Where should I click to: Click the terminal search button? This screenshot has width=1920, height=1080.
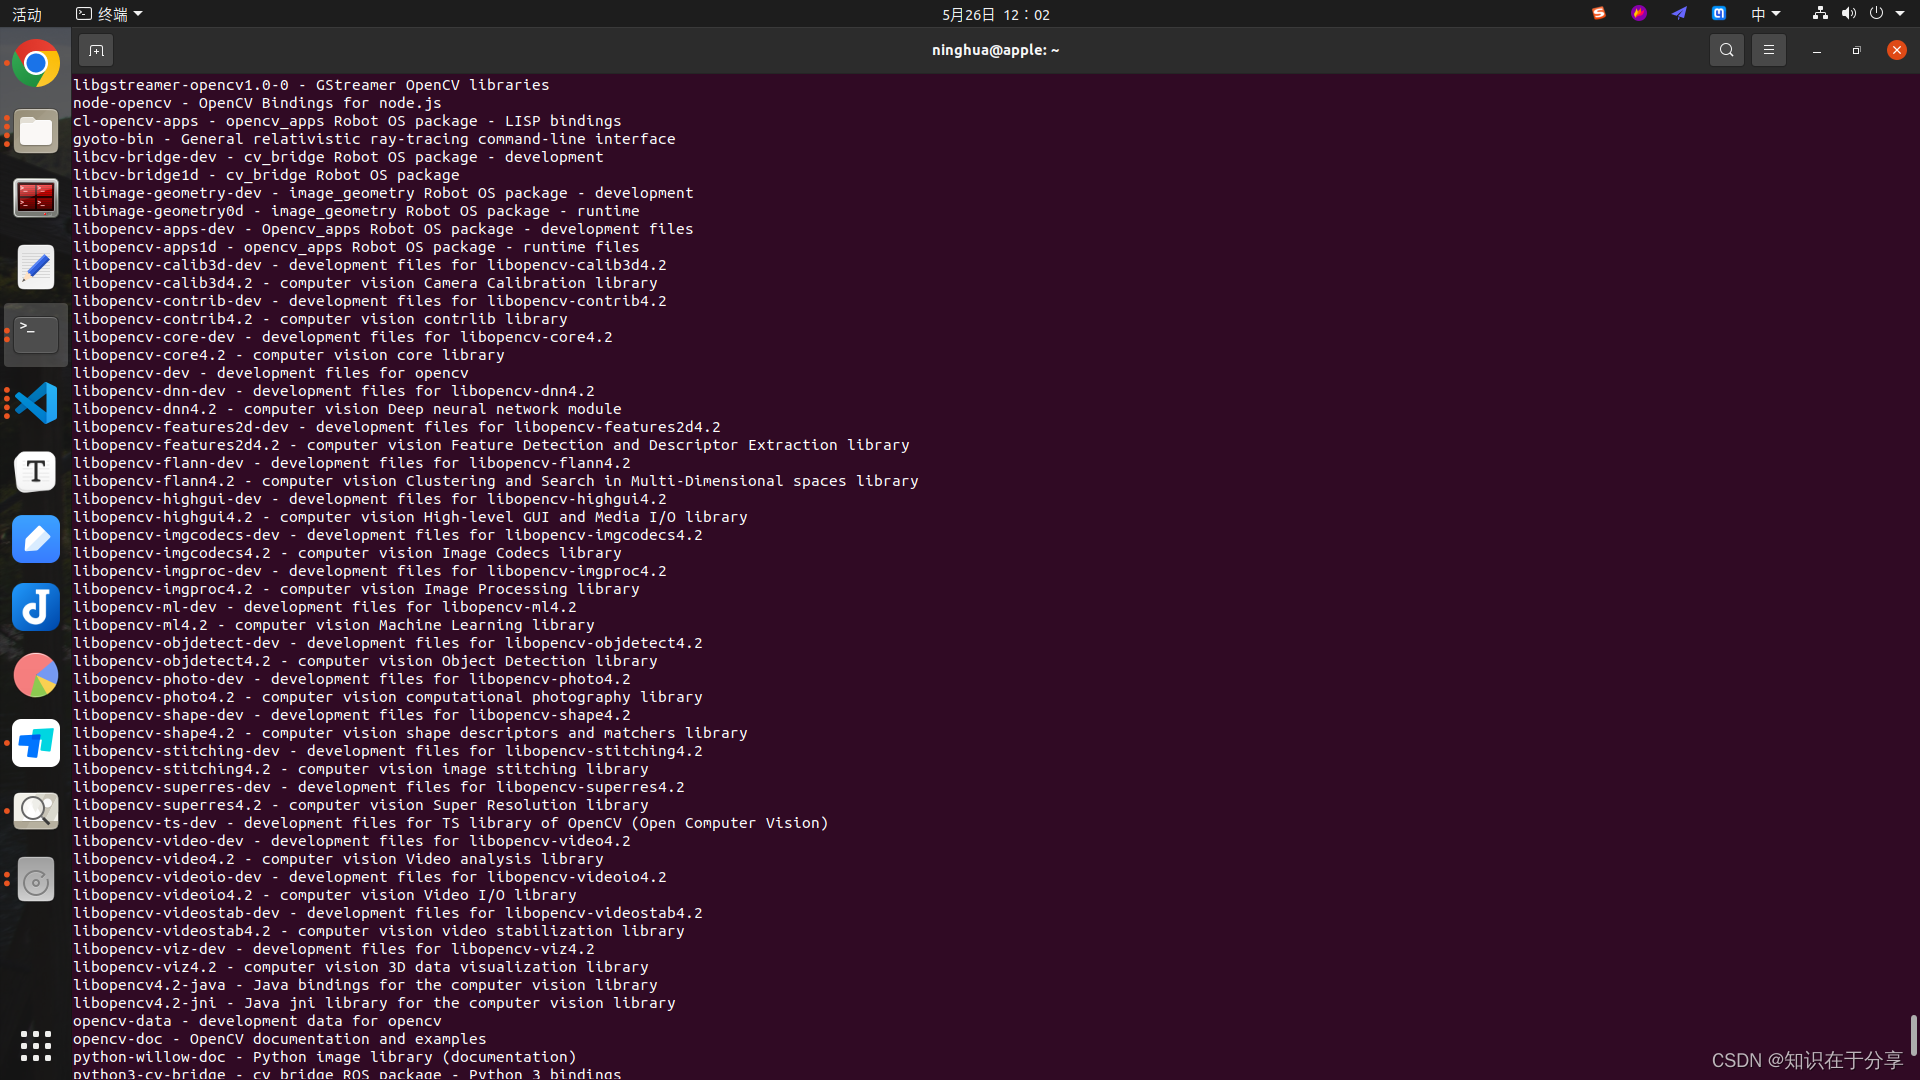tap(1727, 50)
